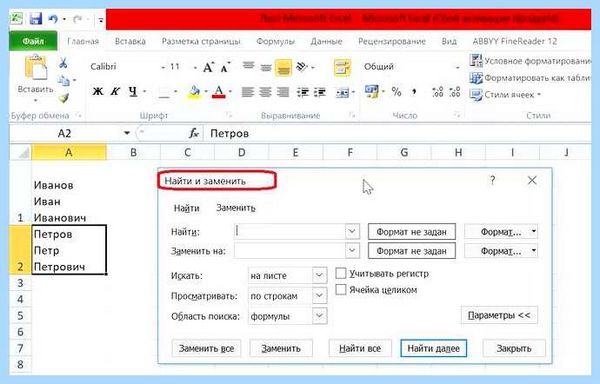This screenshot has height=384, width=600.
Task: Open the Данные ribbon tab
Action: click(x=326, y=41)
